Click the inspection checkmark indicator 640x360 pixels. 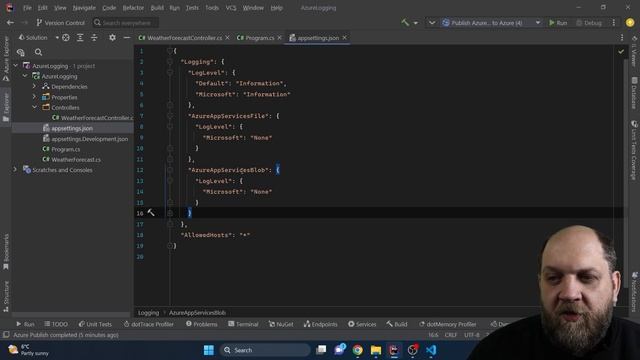click(621, 52)
